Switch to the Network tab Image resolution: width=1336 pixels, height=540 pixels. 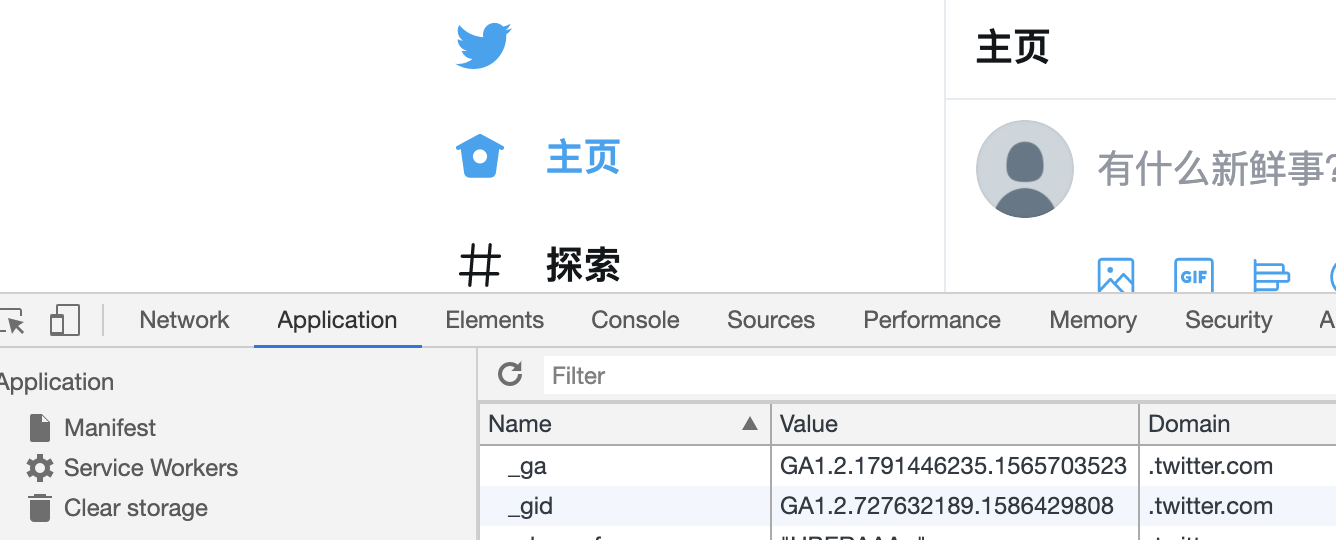click(x=184, y=320)
